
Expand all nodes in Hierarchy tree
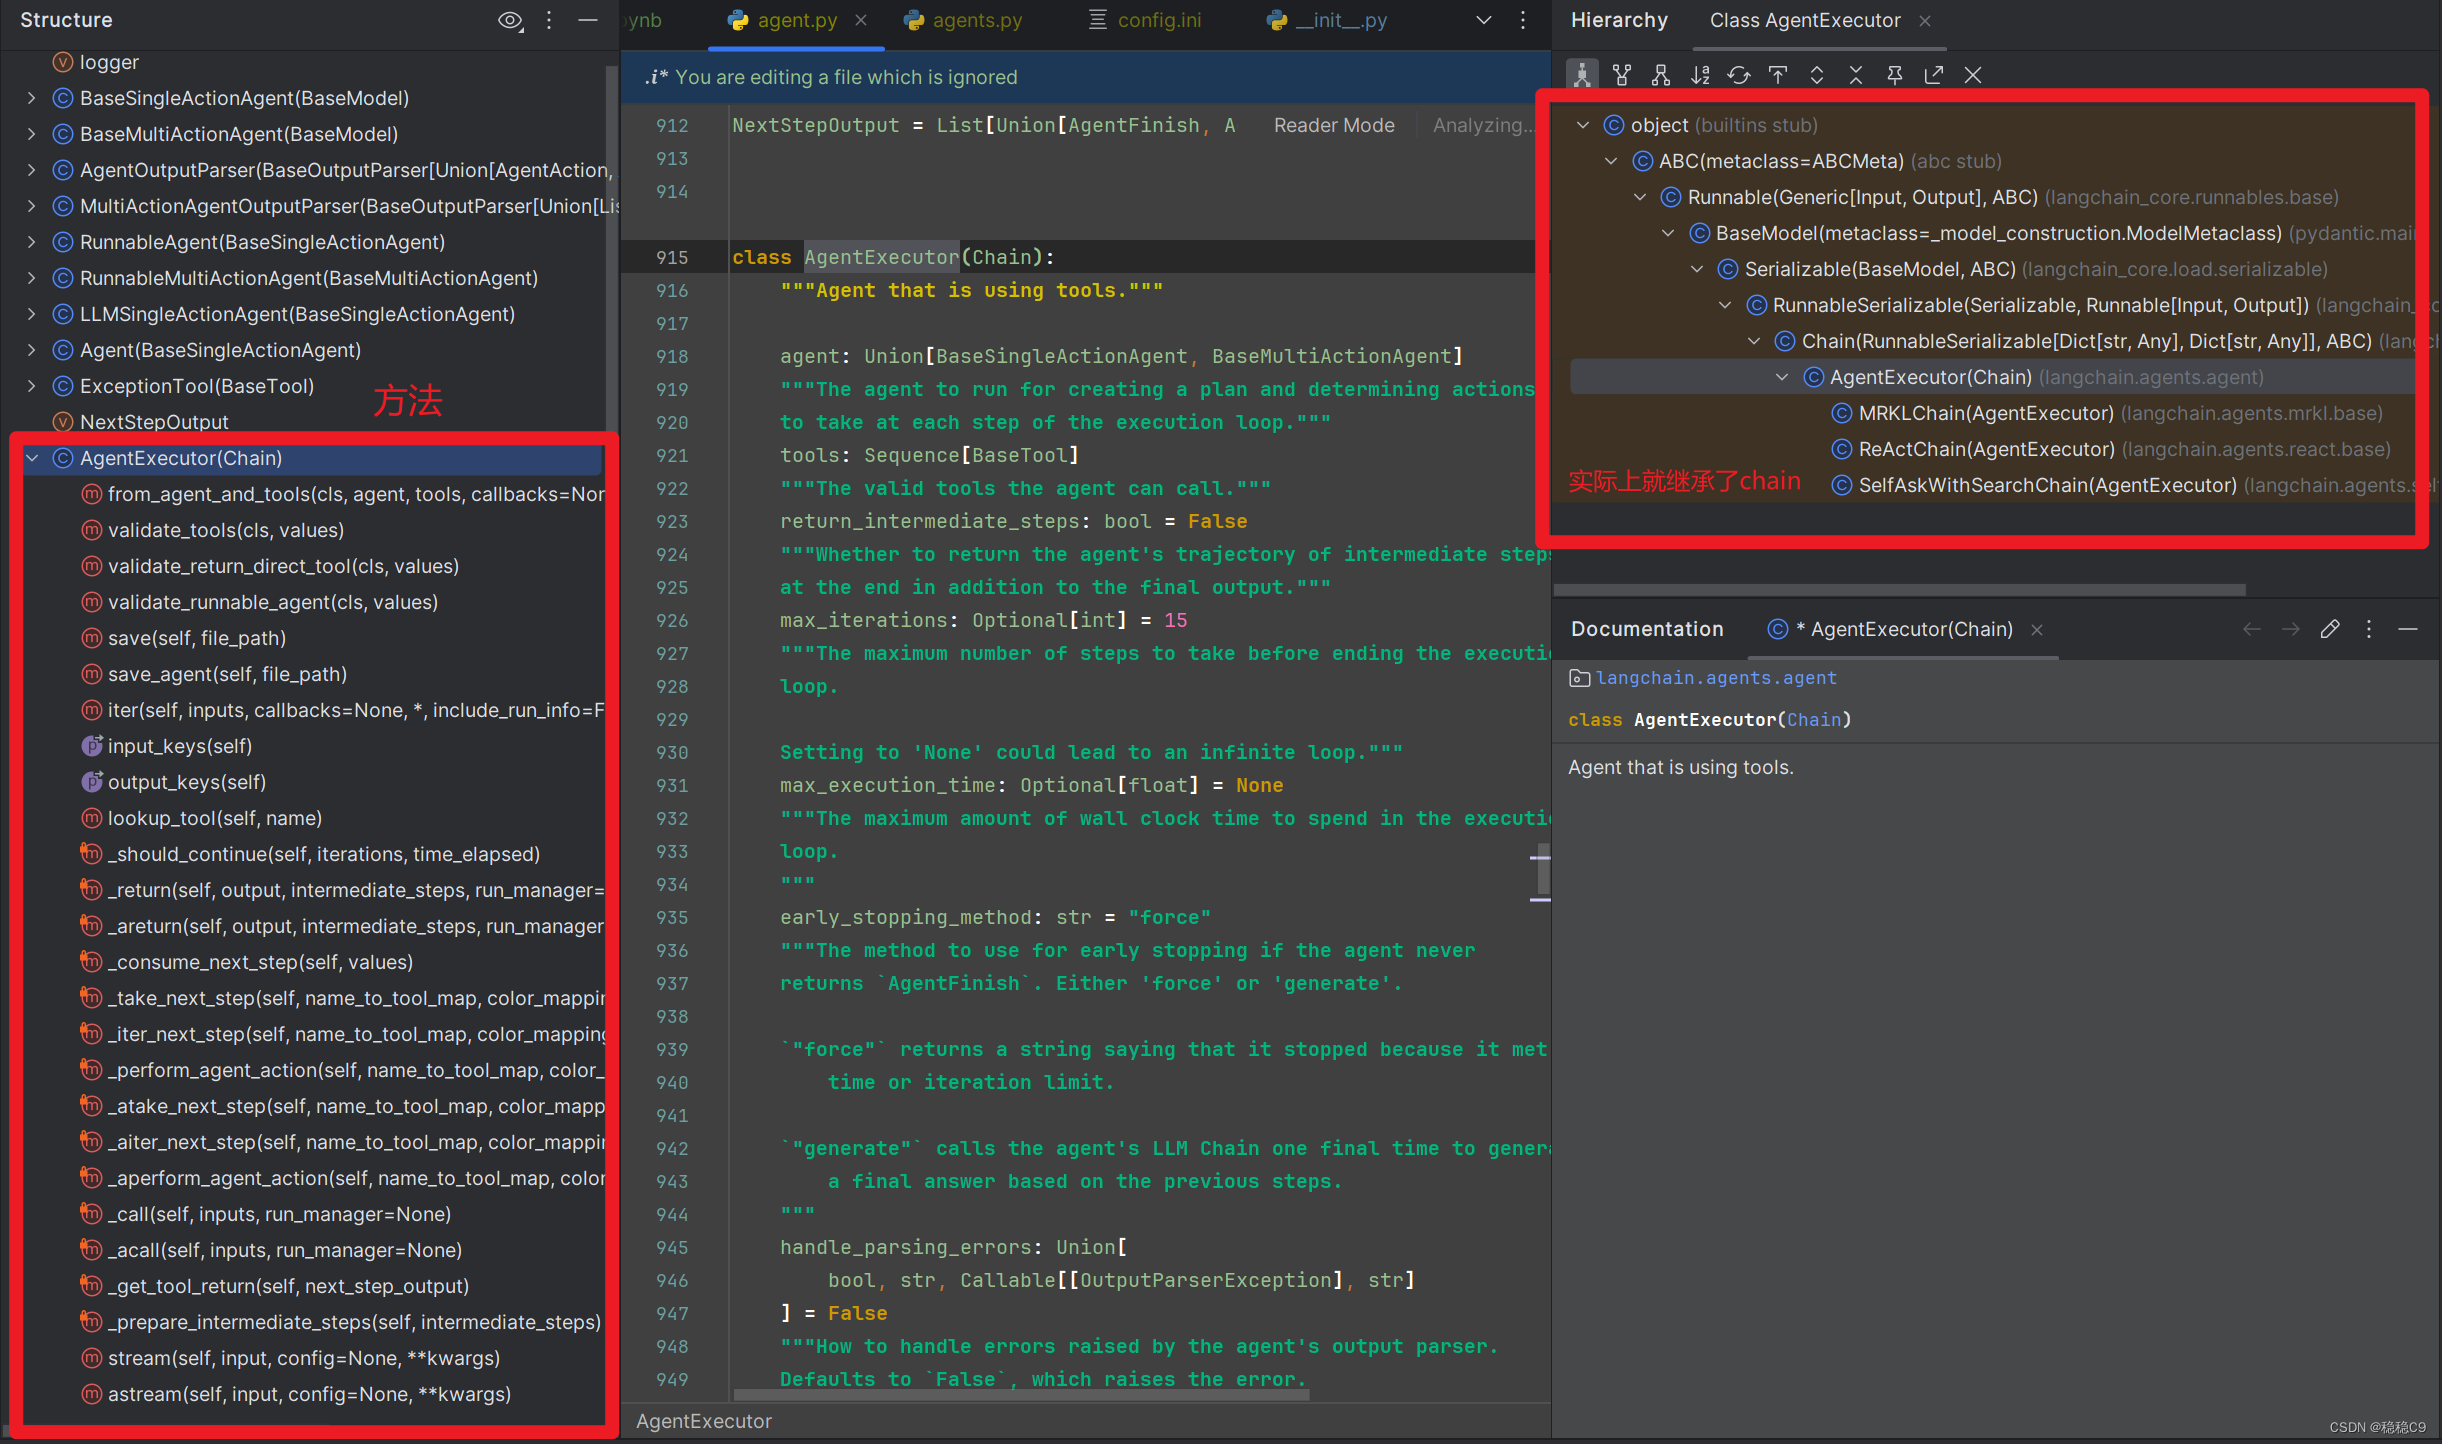pos(1817,75)
